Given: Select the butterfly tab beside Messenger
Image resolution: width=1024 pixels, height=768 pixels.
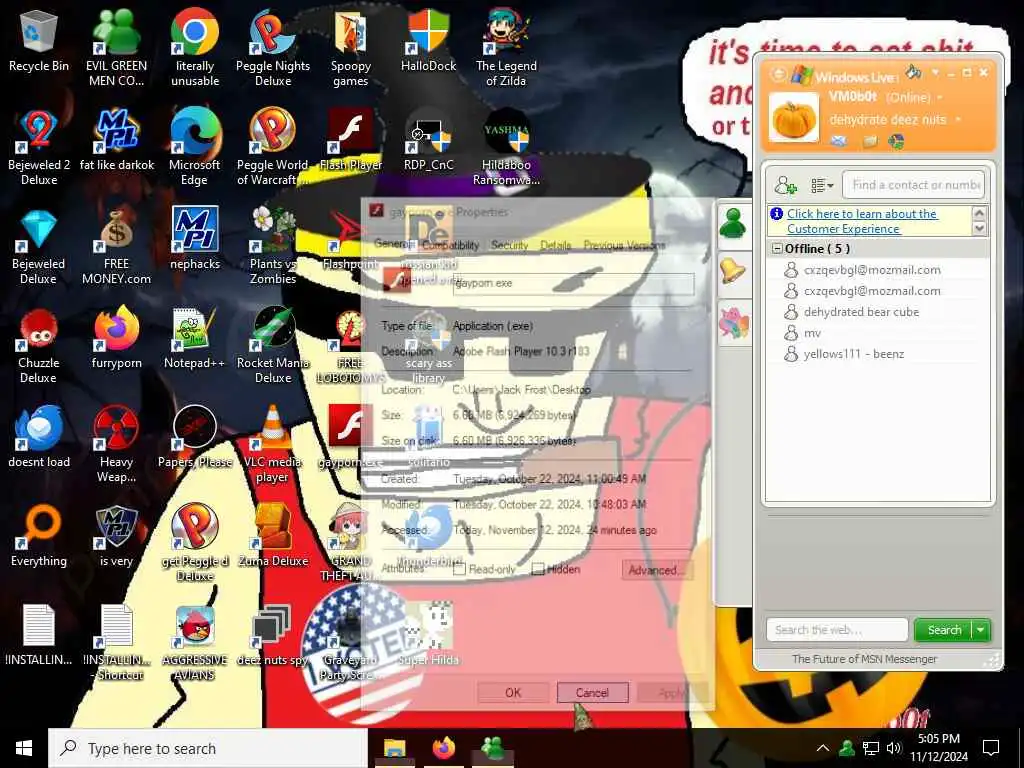Looking at the screenshot, I should coord(733,323).
